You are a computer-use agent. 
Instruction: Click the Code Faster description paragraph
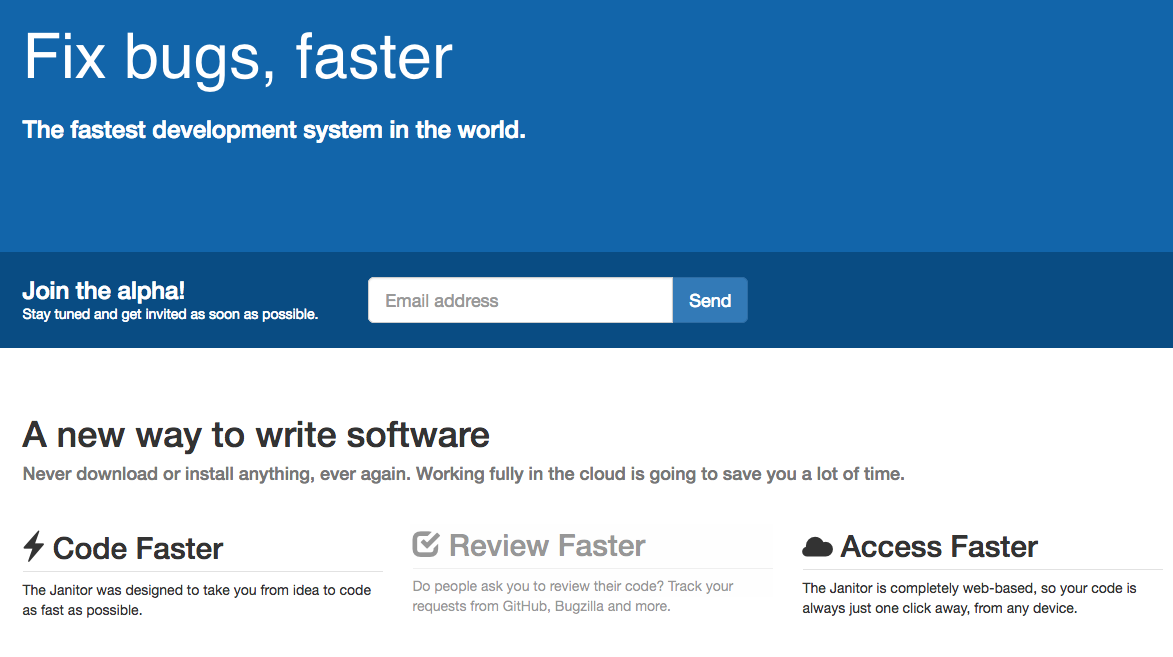pos(197,600)
